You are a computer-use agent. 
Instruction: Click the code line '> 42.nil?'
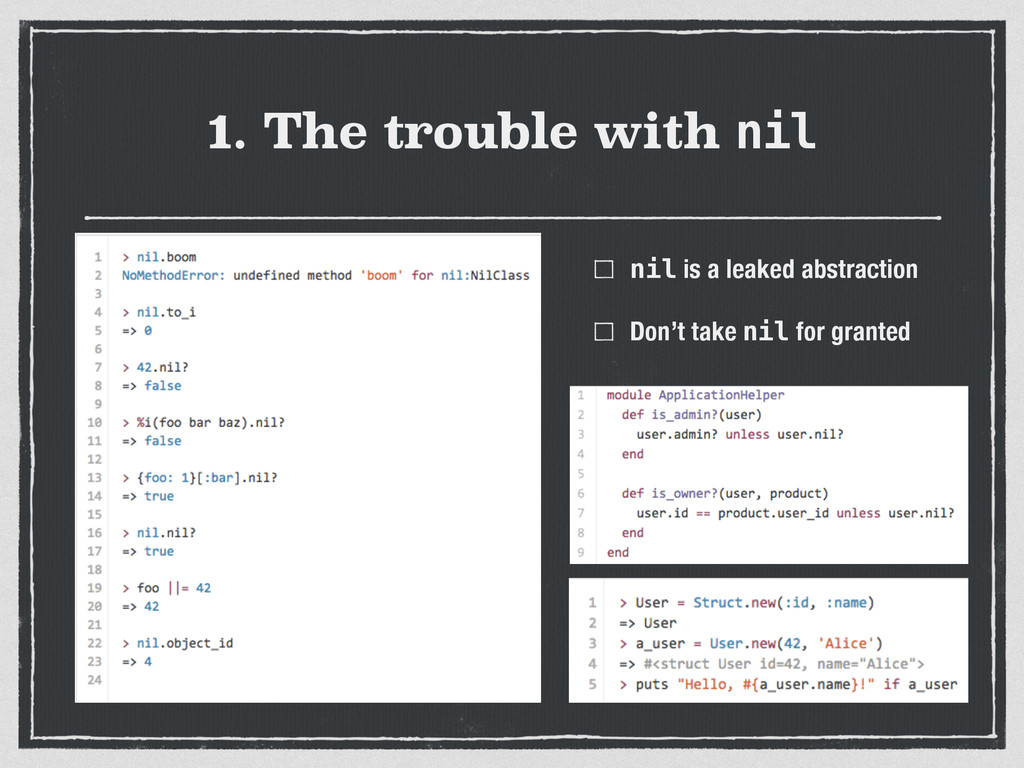155,367
